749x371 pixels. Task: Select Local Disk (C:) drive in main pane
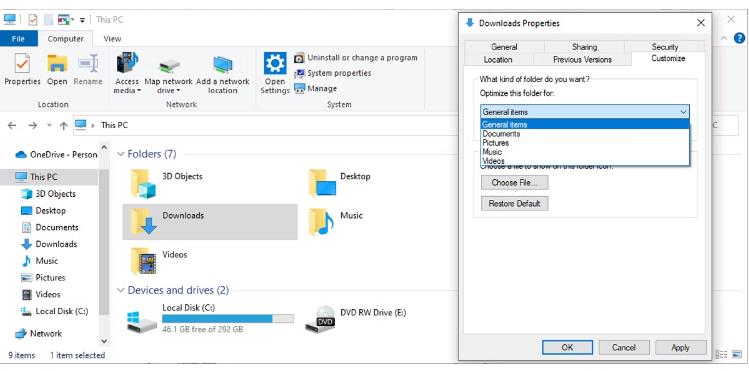click(x=210, y=318)
